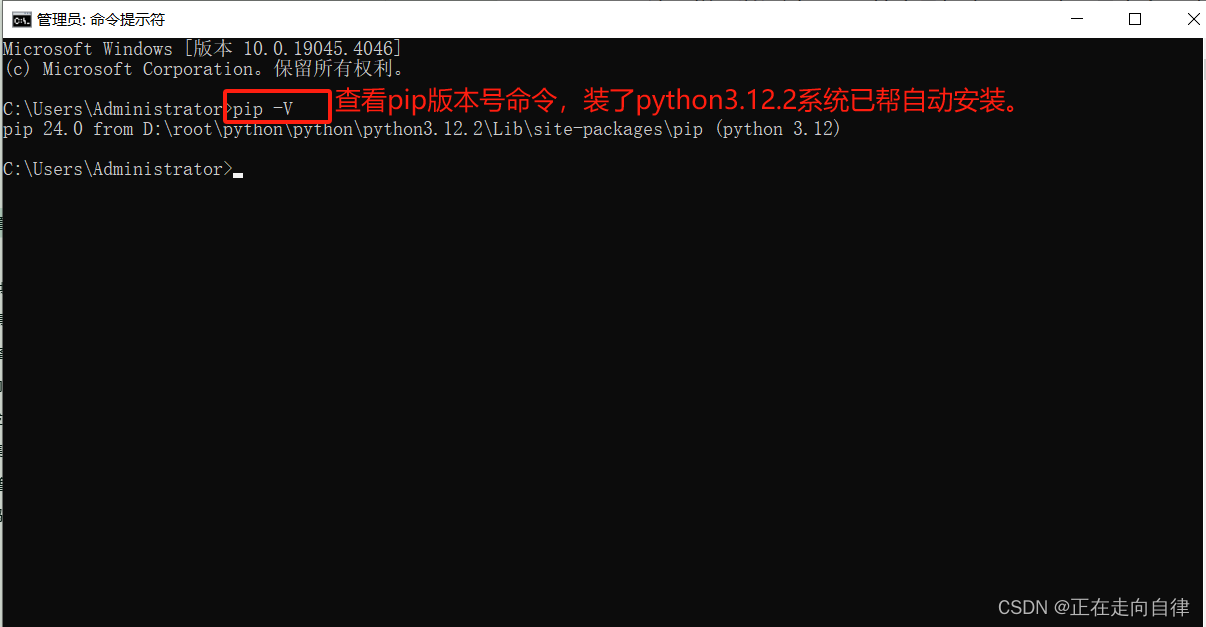Click the empty black console area
1206x627 pixels.
[600, 400]
